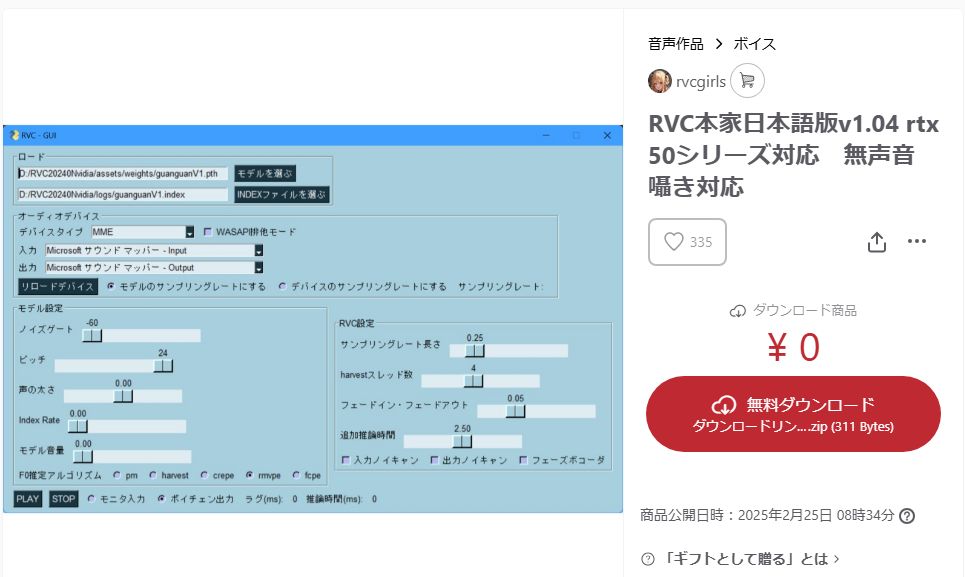Click the モデル音量 slider handle
This screenshot has height=577, width=965.
click(x=83, y=456)
